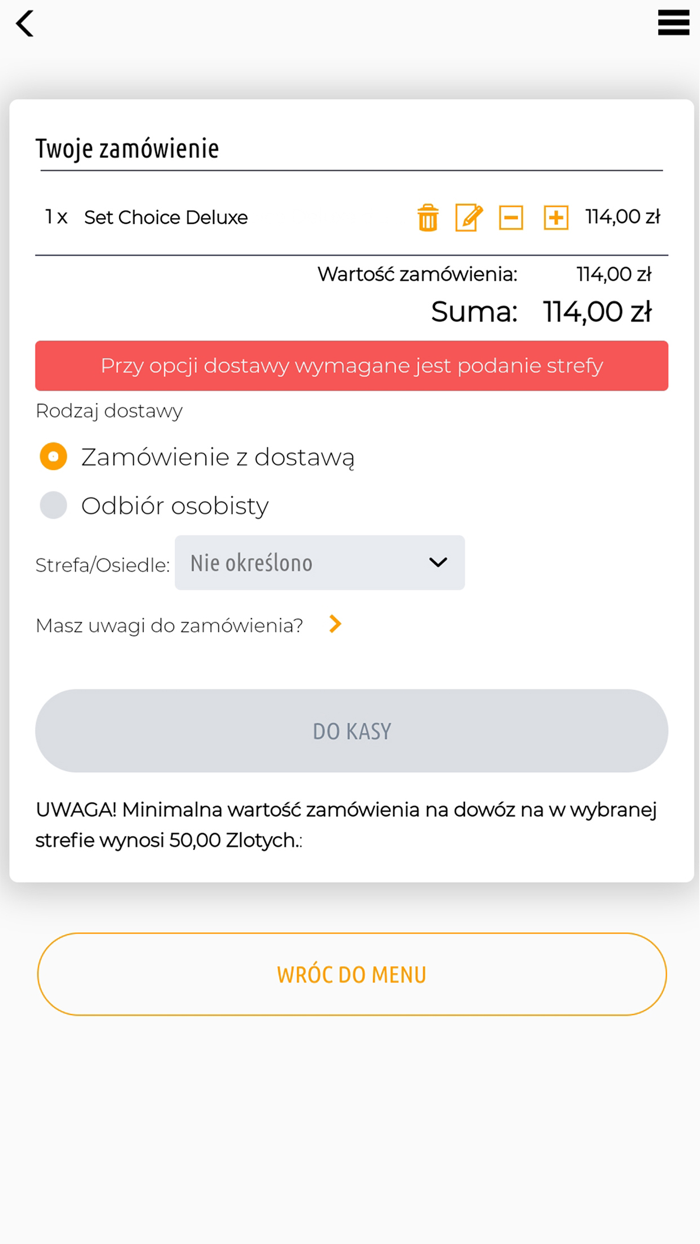Open the hamburger menu at top right
The width and height of the screenshot is (700, 1244).
673,23
